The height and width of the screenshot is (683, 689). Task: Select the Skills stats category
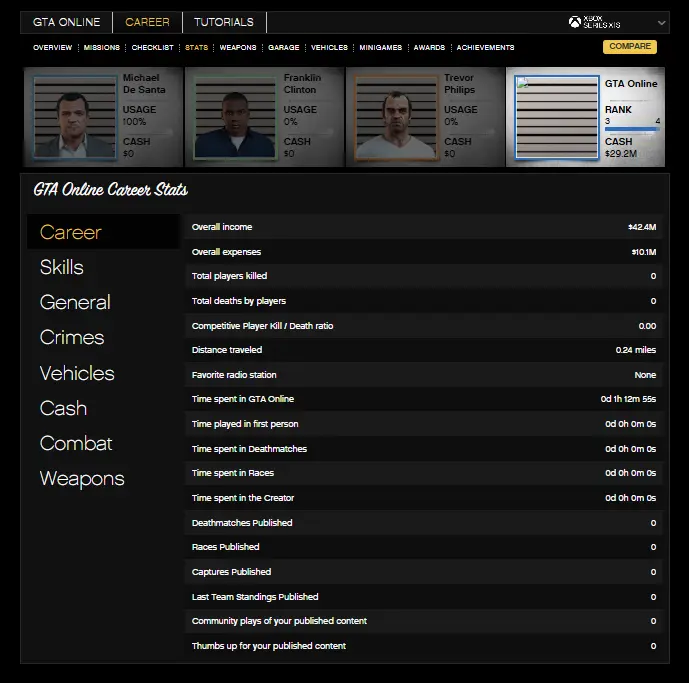coord(62,267)
